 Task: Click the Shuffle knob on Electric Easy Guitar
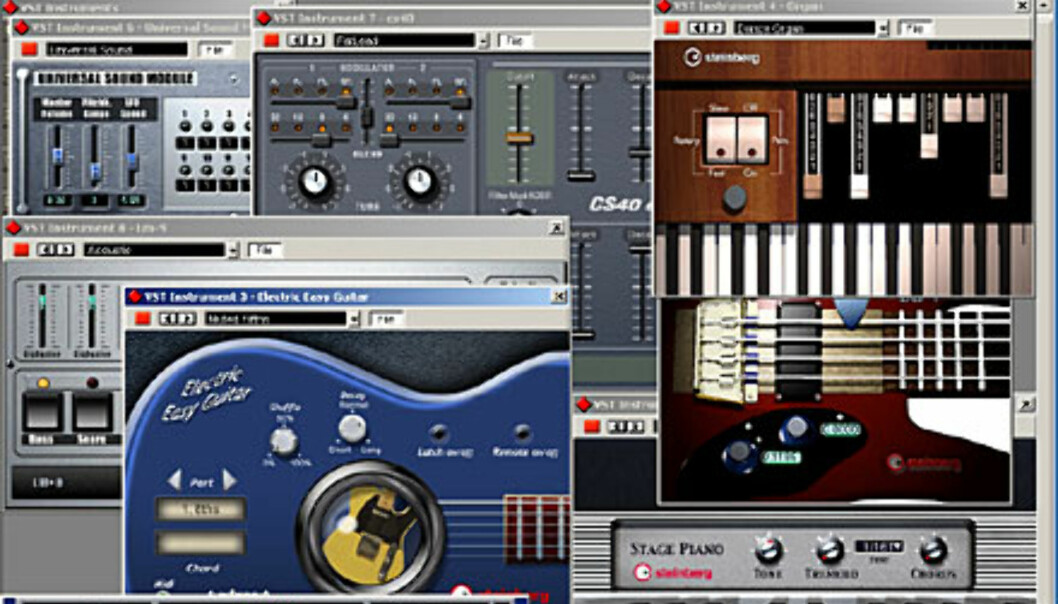(x=283, y=441)
